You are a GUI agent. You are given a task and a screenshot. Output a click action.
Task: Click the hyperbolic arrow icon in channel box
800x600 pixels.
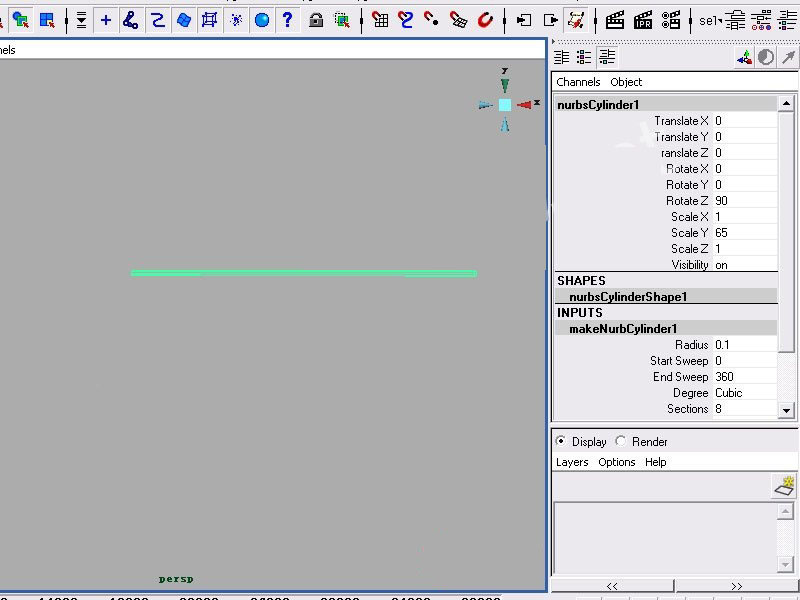(x=788, y=58)
